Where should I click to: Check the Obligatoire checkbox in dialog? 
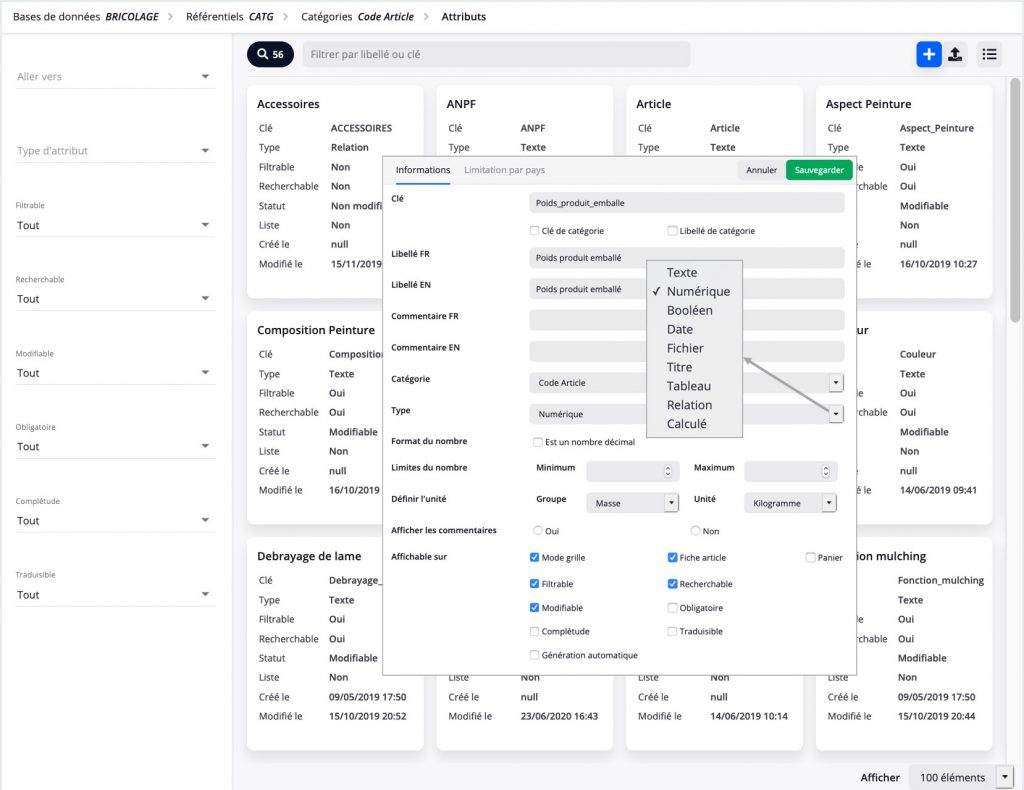[672, 608]
